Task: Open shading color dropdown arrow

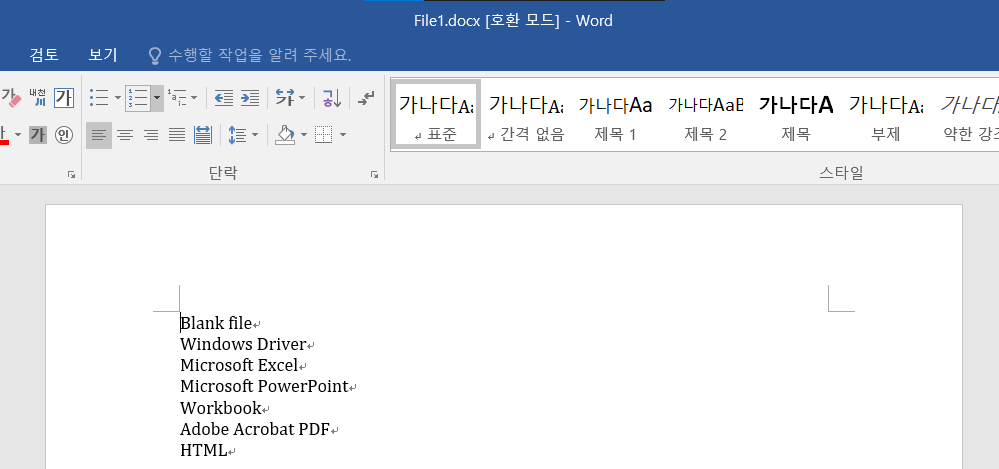Action: pos(303,134)
